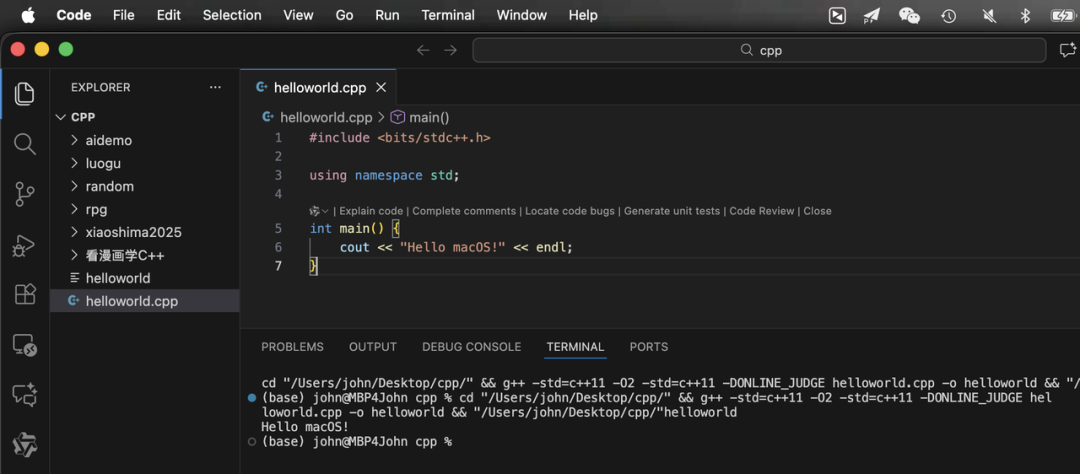Expand the aidemo folder
Viewport: 1080px width, 474px height.
coord(74,141)
